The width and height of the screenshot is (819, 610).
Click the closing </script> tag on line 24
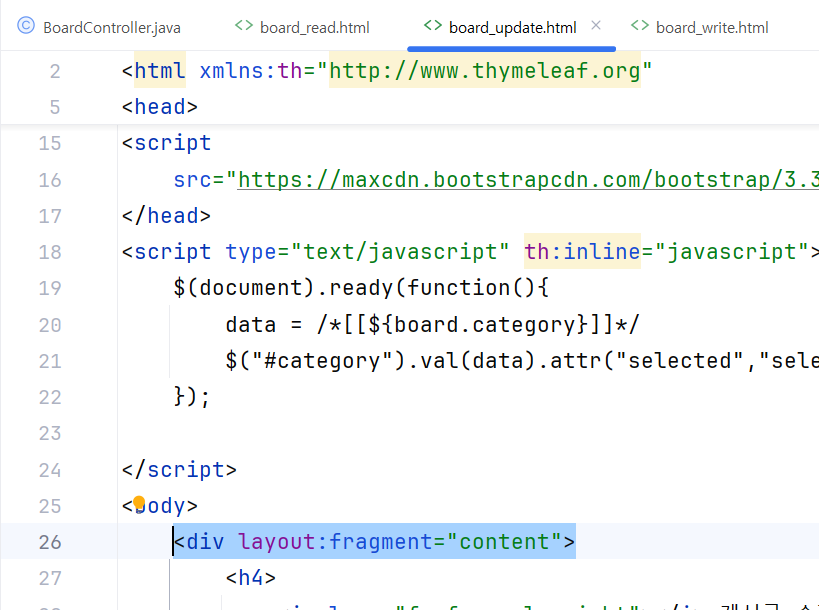pyautogui.click(x=179, y=470)
